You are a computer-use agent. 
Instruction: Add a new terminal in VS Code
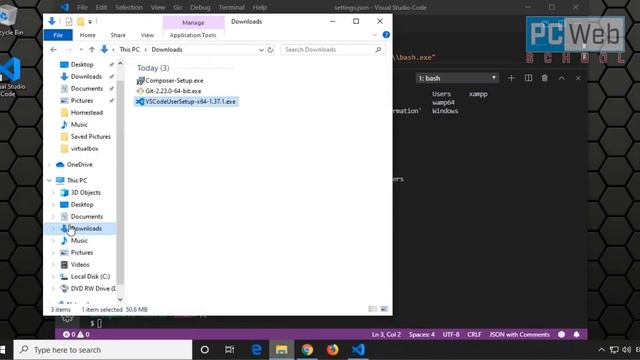tap(511, 78)
